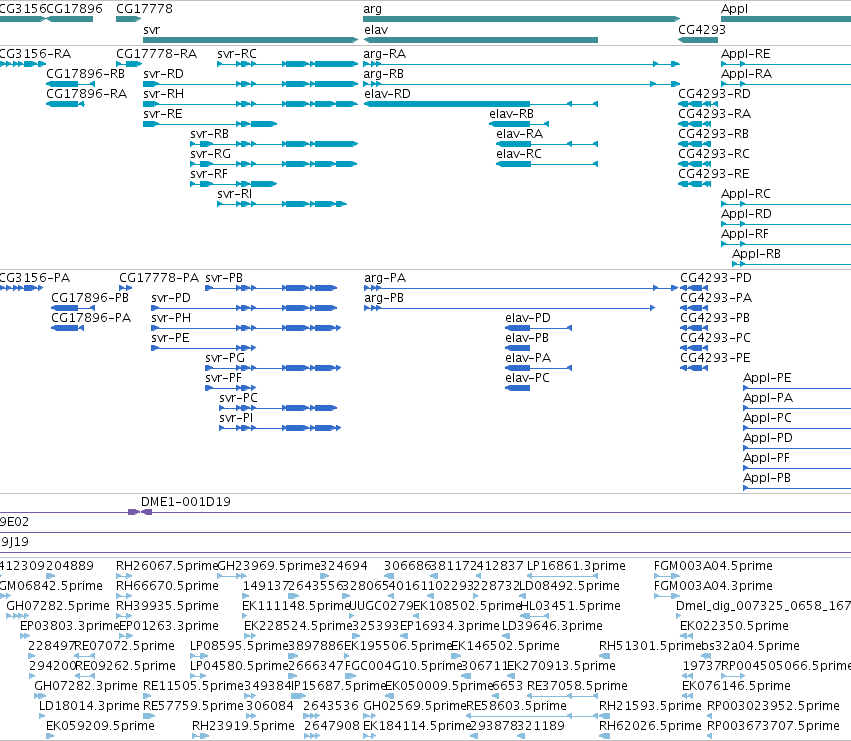Open transcript svr-RC

tap(237, 54)
